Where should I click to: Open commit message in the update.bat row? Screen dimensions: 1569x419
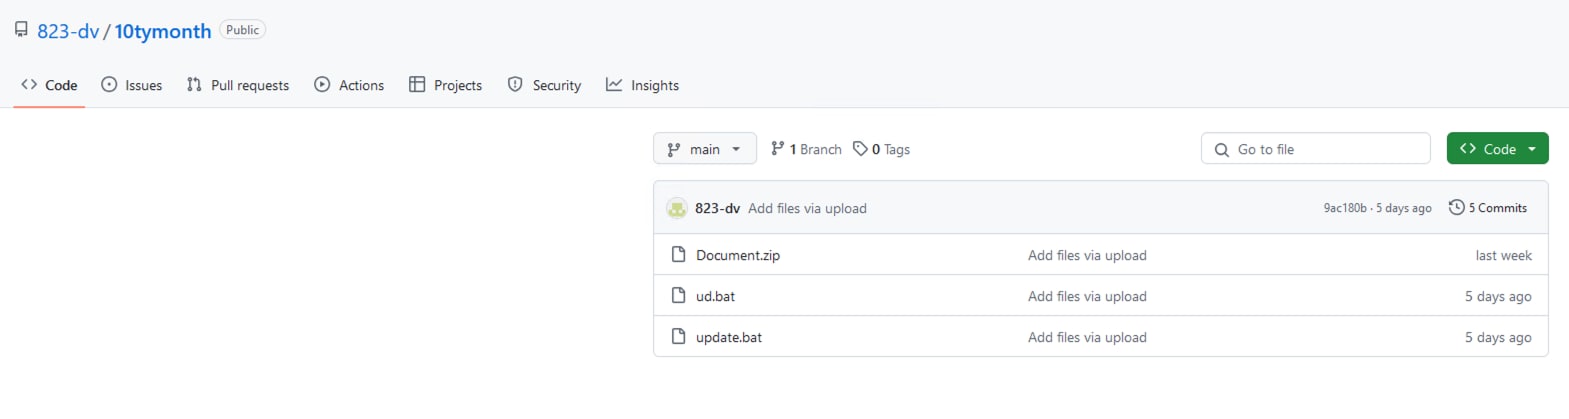point(1087,337)
